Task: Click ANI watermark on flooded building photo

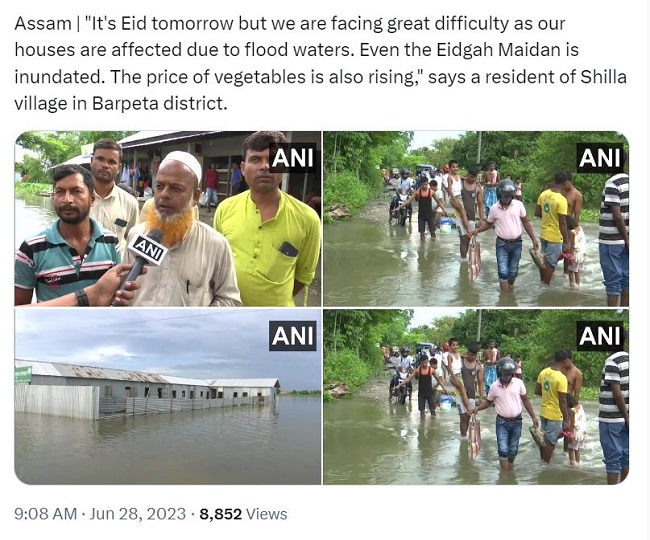Action: pyautogui.click(x=292, y=336)
